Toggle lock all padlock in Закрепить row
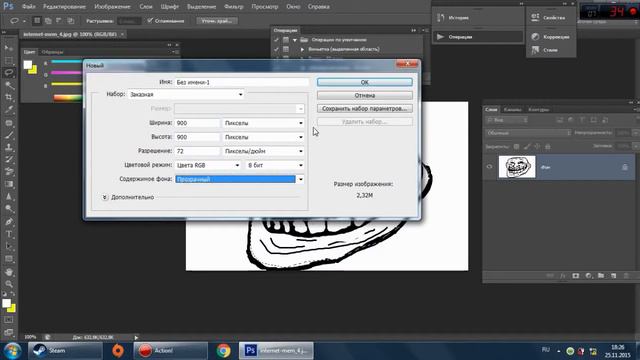 coord(548,146)
